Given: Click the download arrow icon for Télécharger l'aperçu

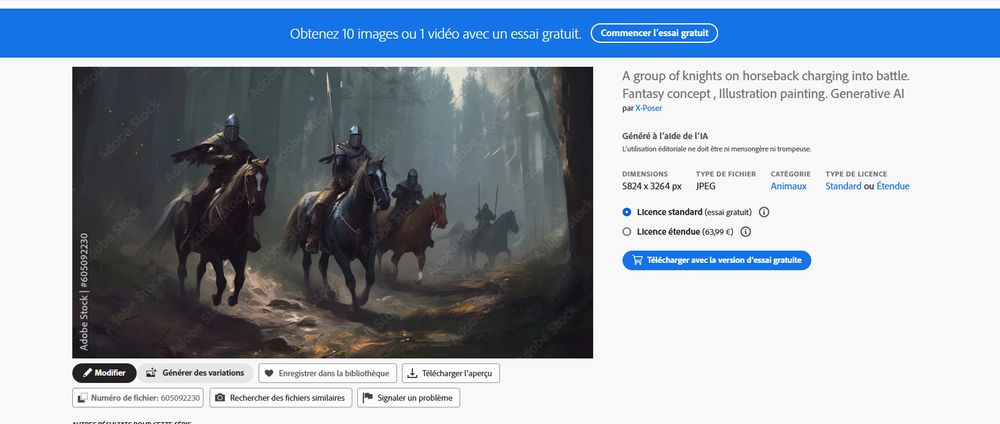Looking at the screenshot, I should (413, 374).
